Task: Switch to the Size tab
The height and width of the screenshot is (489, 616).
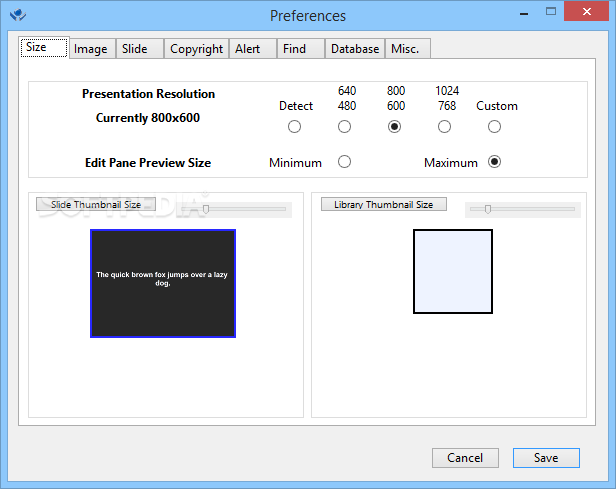Action: click(x=44, y=48)
